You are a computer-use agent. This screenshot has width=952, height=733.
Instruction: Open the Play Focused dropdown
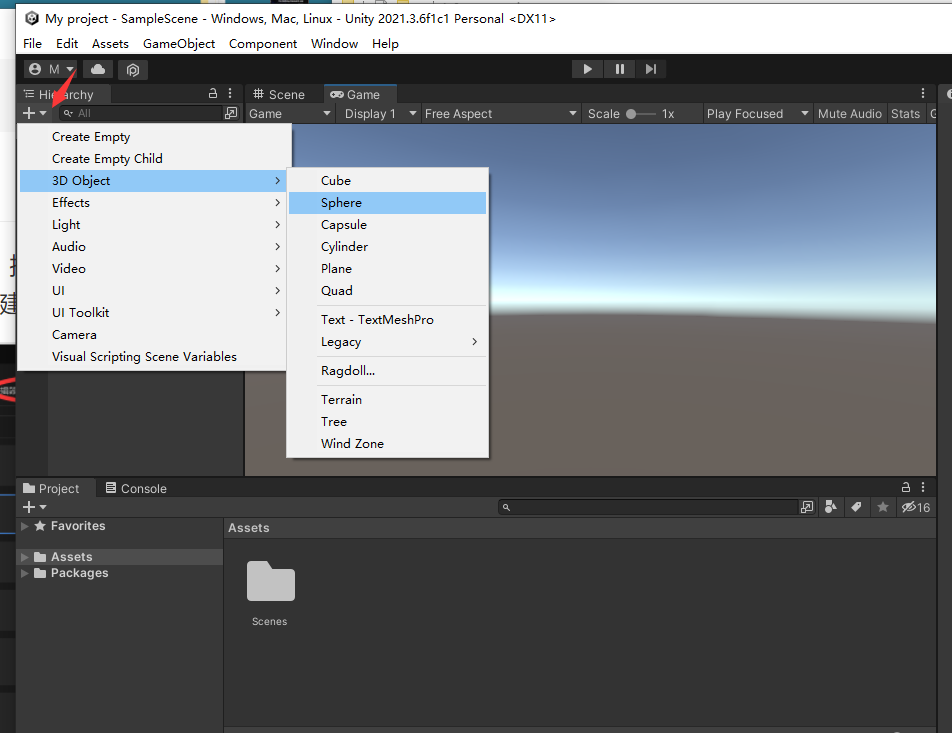757,114
